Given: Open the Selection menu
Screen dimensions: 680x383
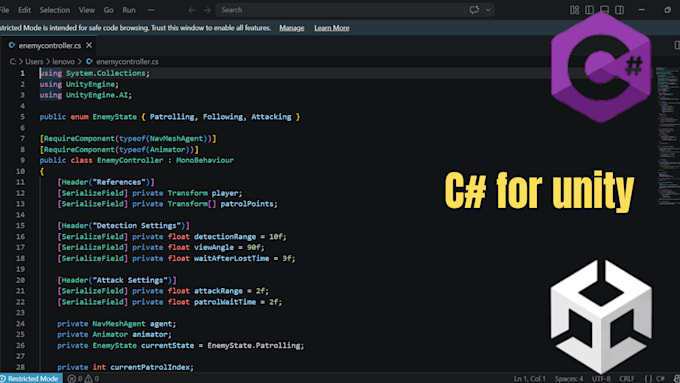Looking at the screenshot, I should (55, 10).
